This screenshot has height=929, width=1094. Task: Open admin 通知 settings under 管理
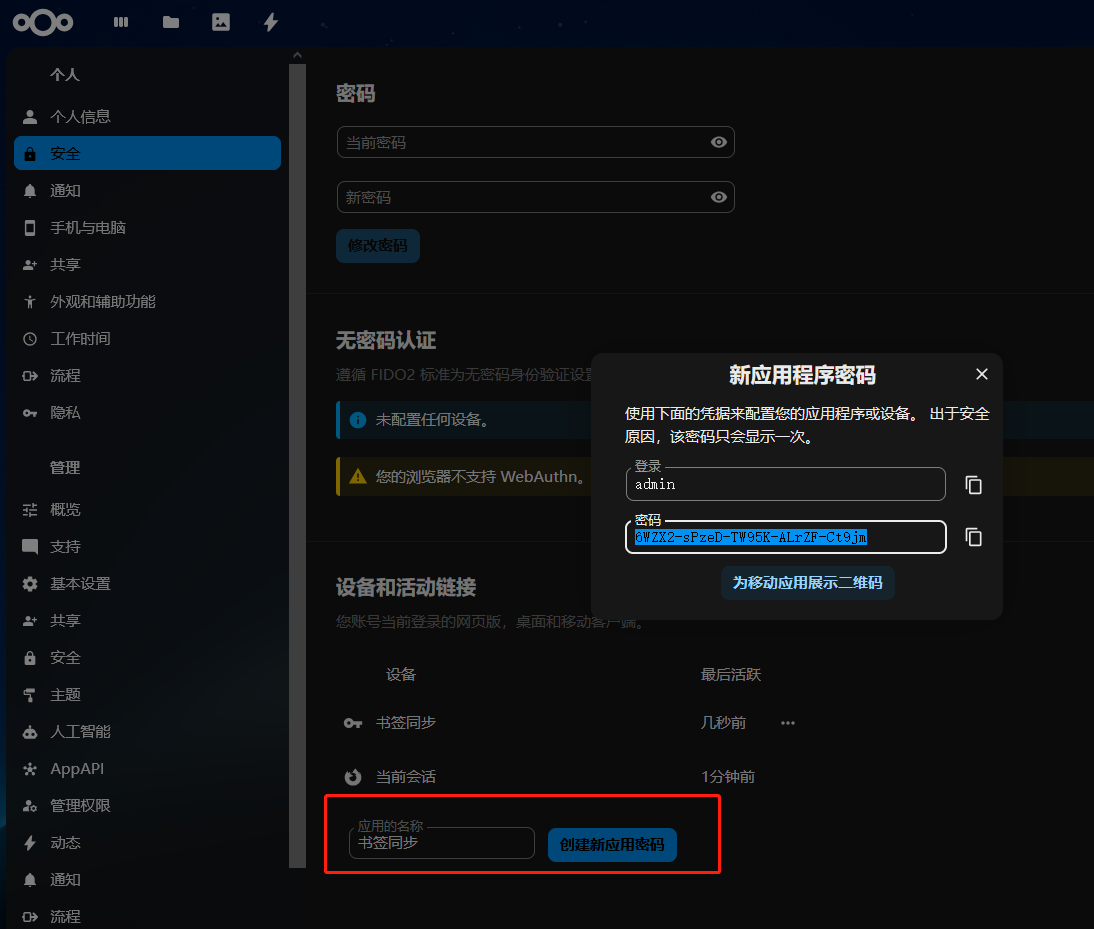[147, 879]
